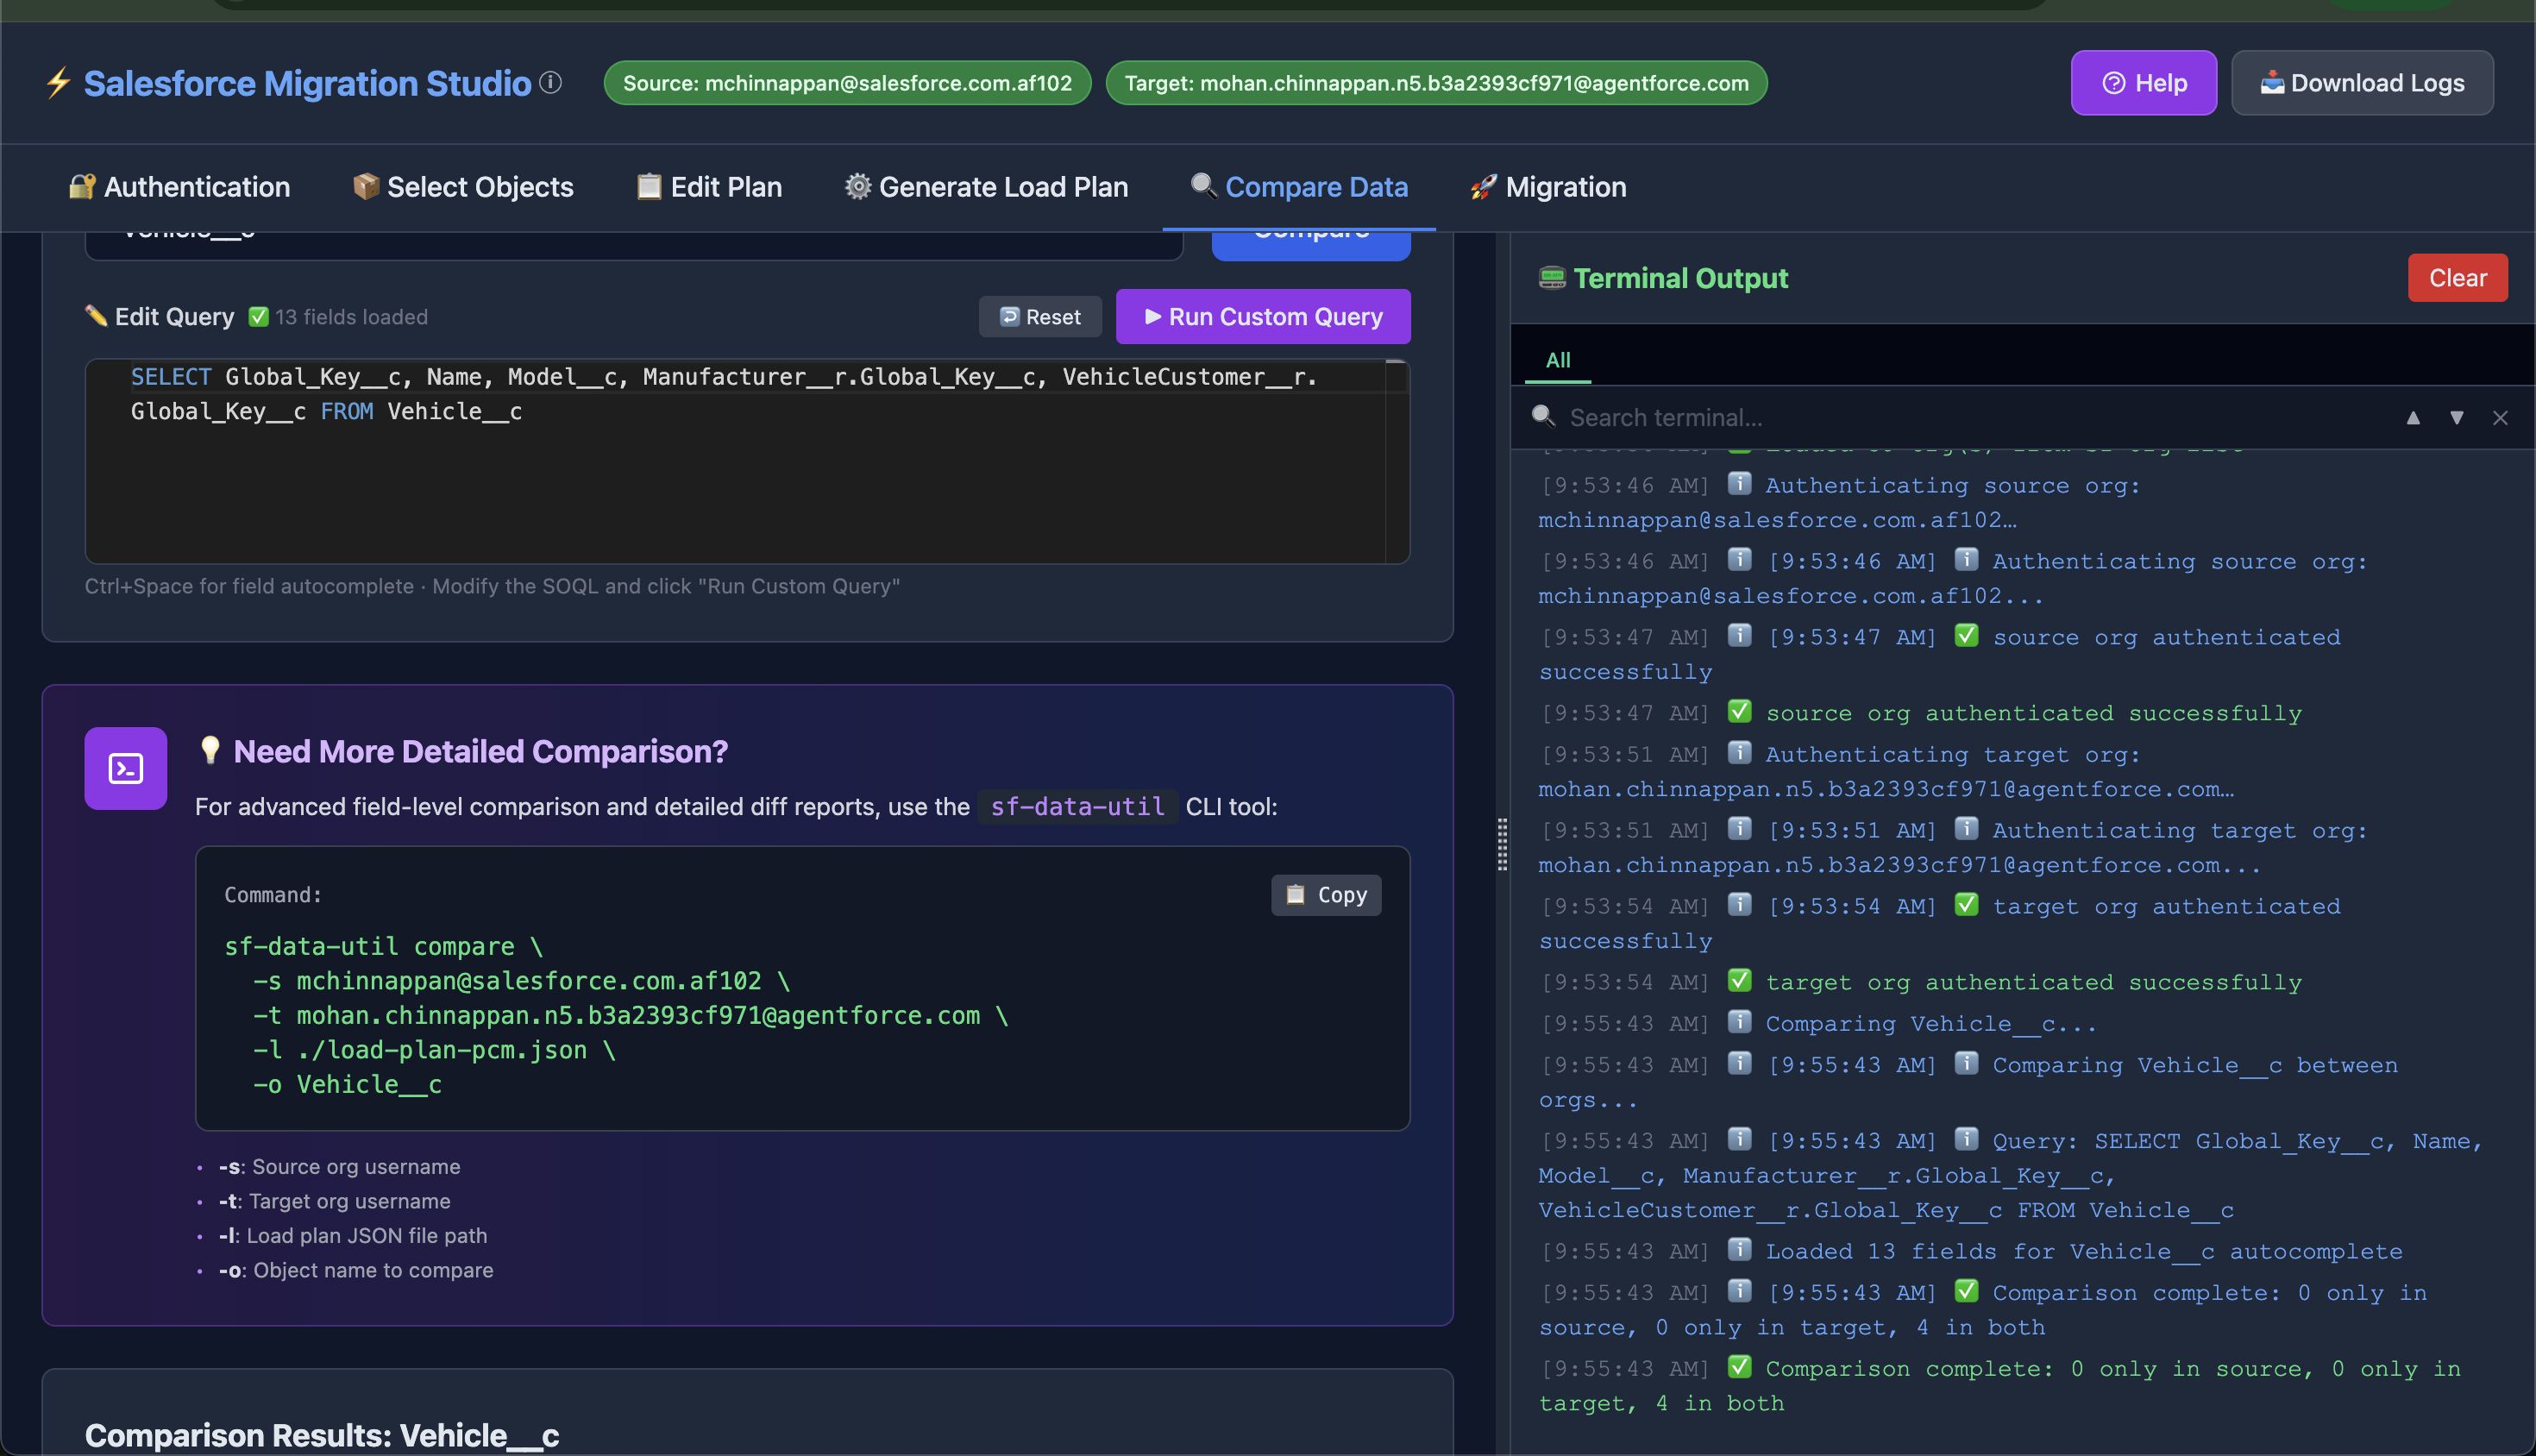
Task: Copy the sf-data-util command
Action: point(1326,895)
